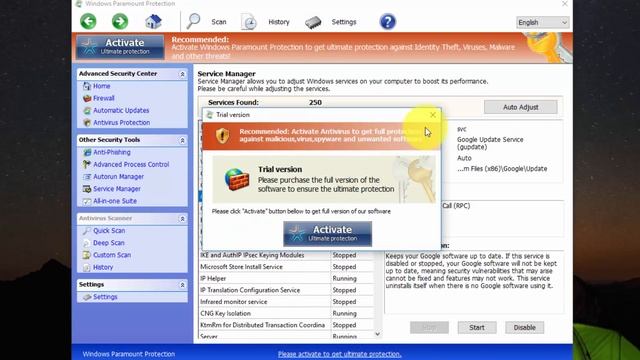The image size is (640, 360).
Task: Click the Google Update Service (gupdate) name text
Action: 490,143
